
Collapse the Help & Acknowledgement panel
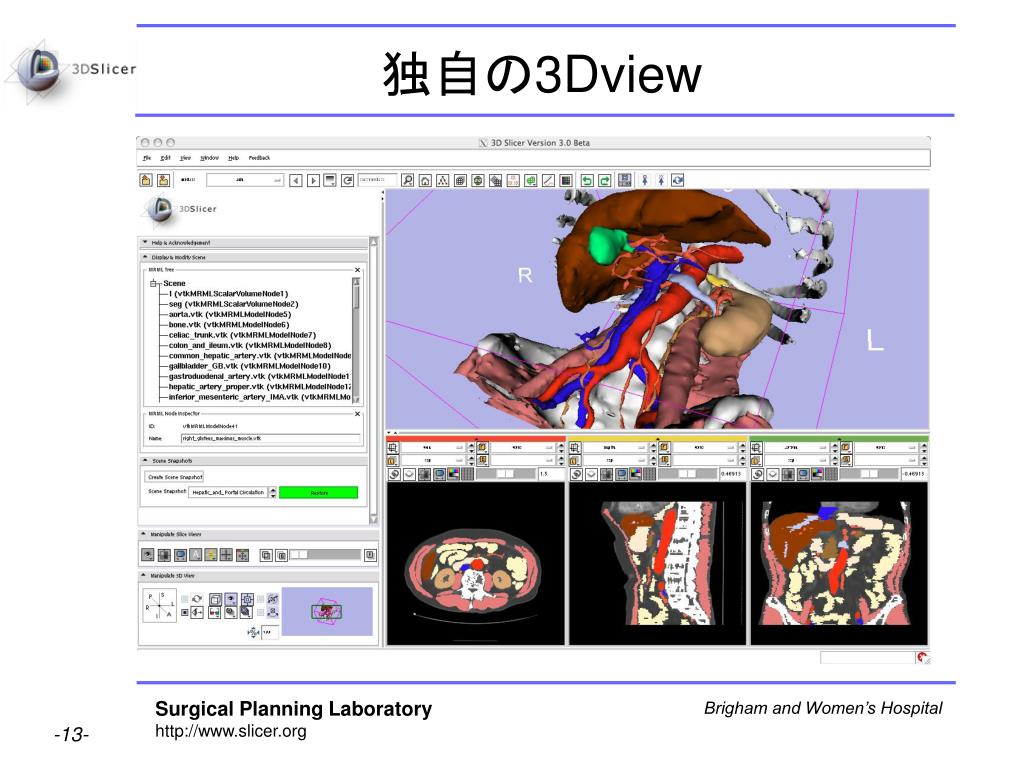(x=145, y=243)
